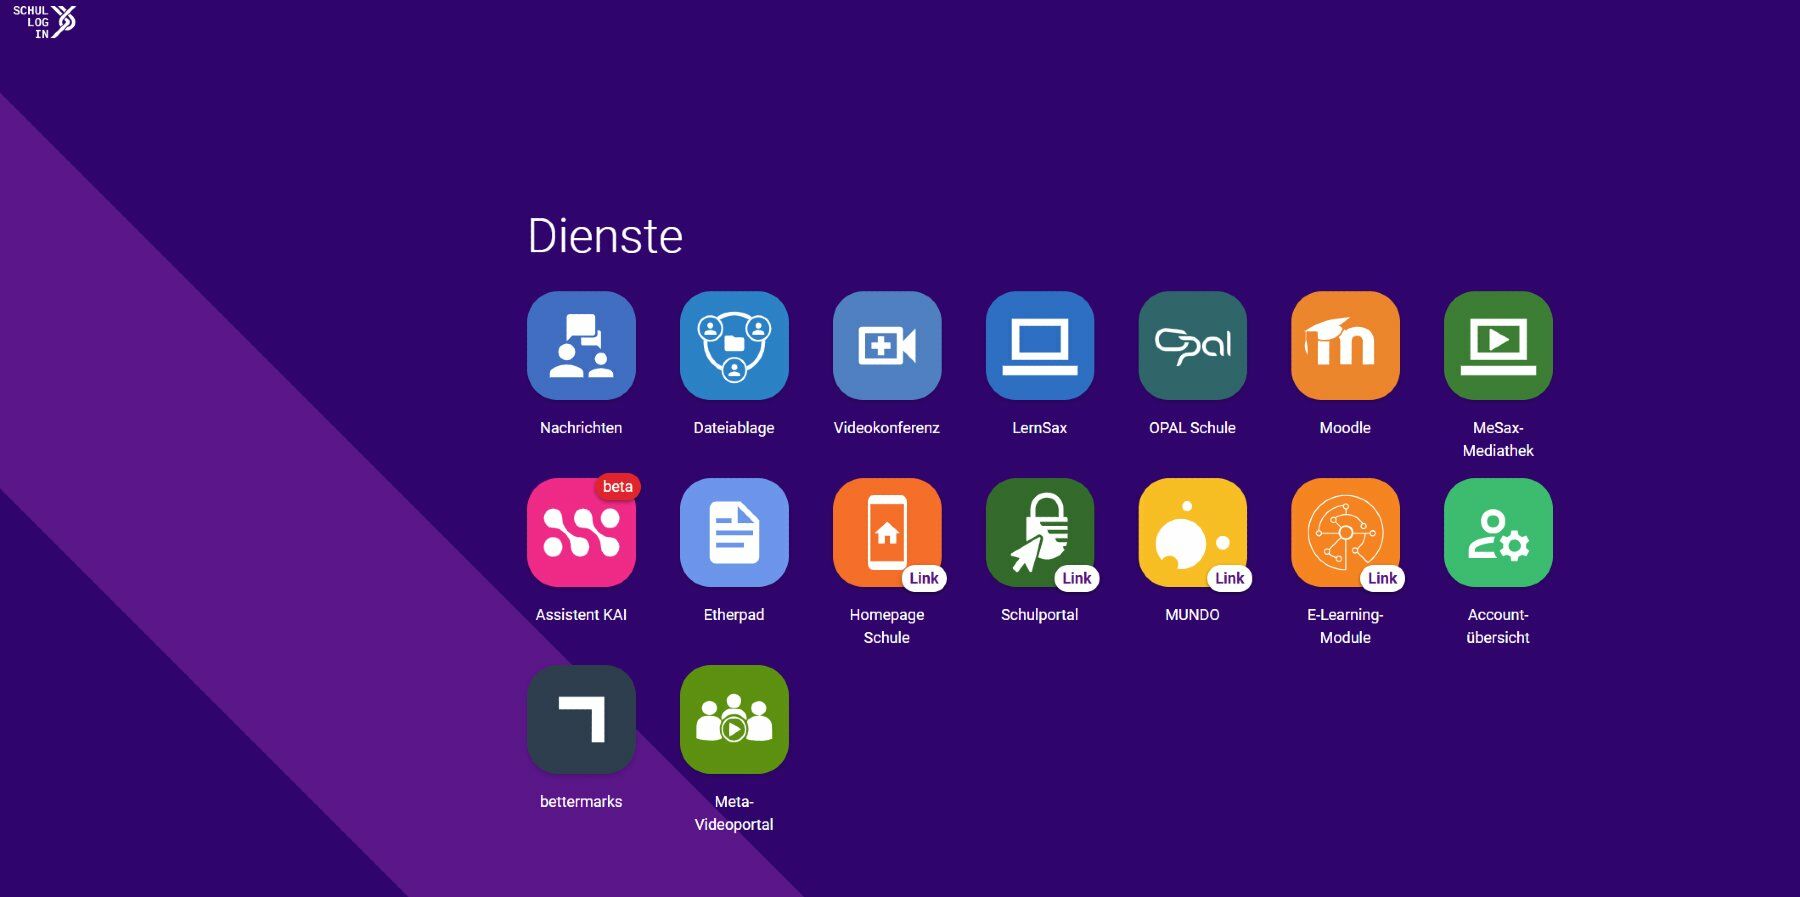Screen dimensions: 1800x897
Task: Click the "bettermarks" text label
Action: pyautogui.click(x=581, y=802)
